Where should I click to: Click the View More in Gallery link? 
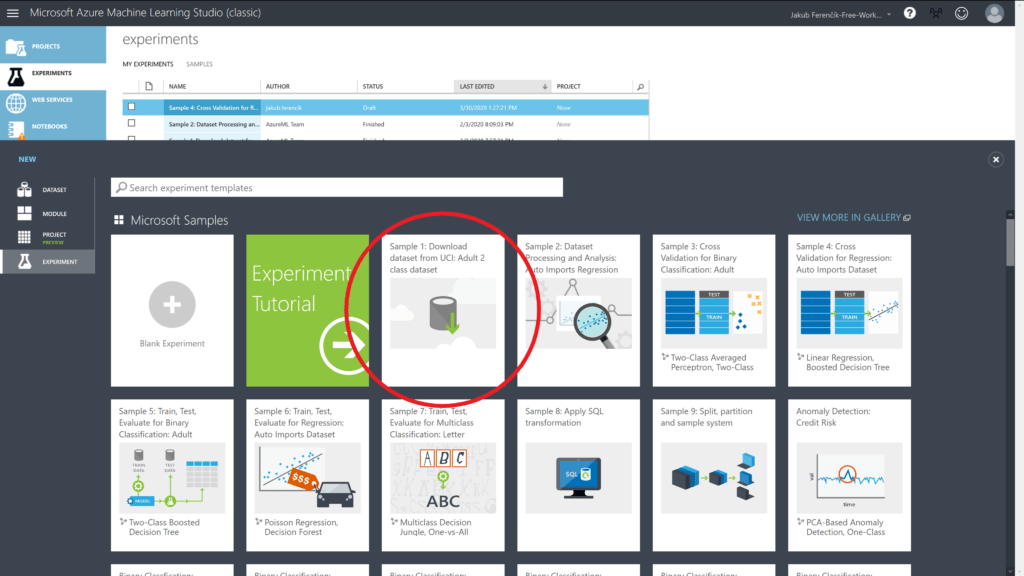coord(853,217)
